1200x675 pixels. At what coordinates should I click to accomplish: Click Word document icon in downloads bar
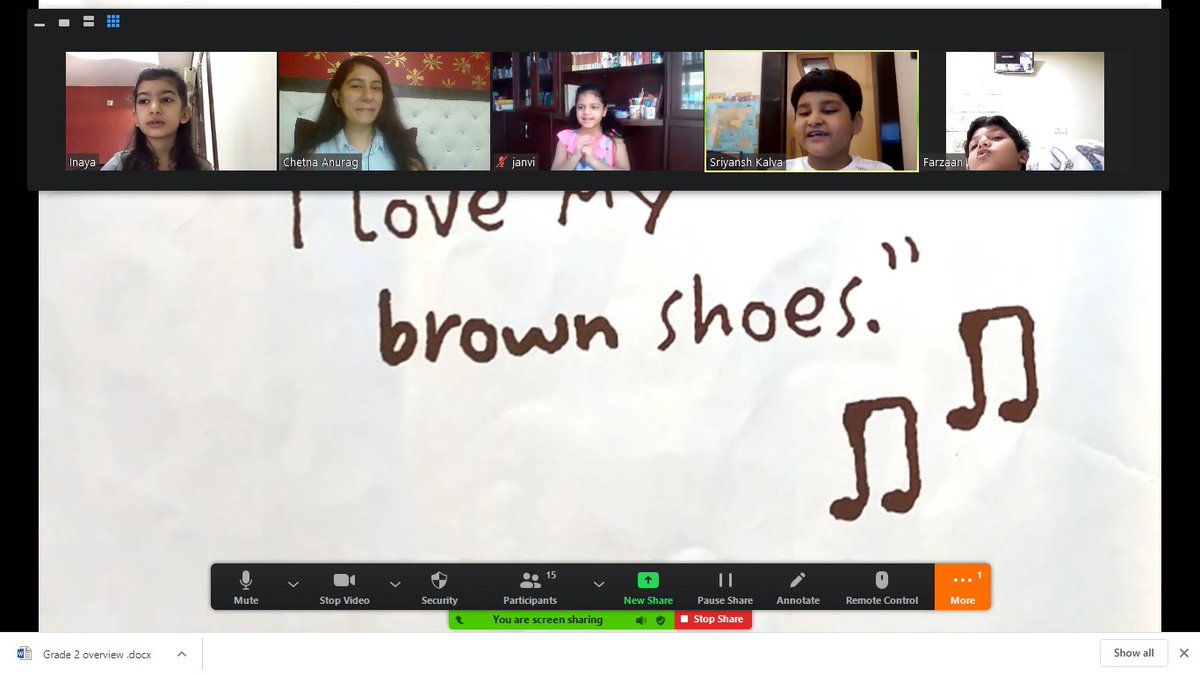pyautogui.click(x=25, y=654)
